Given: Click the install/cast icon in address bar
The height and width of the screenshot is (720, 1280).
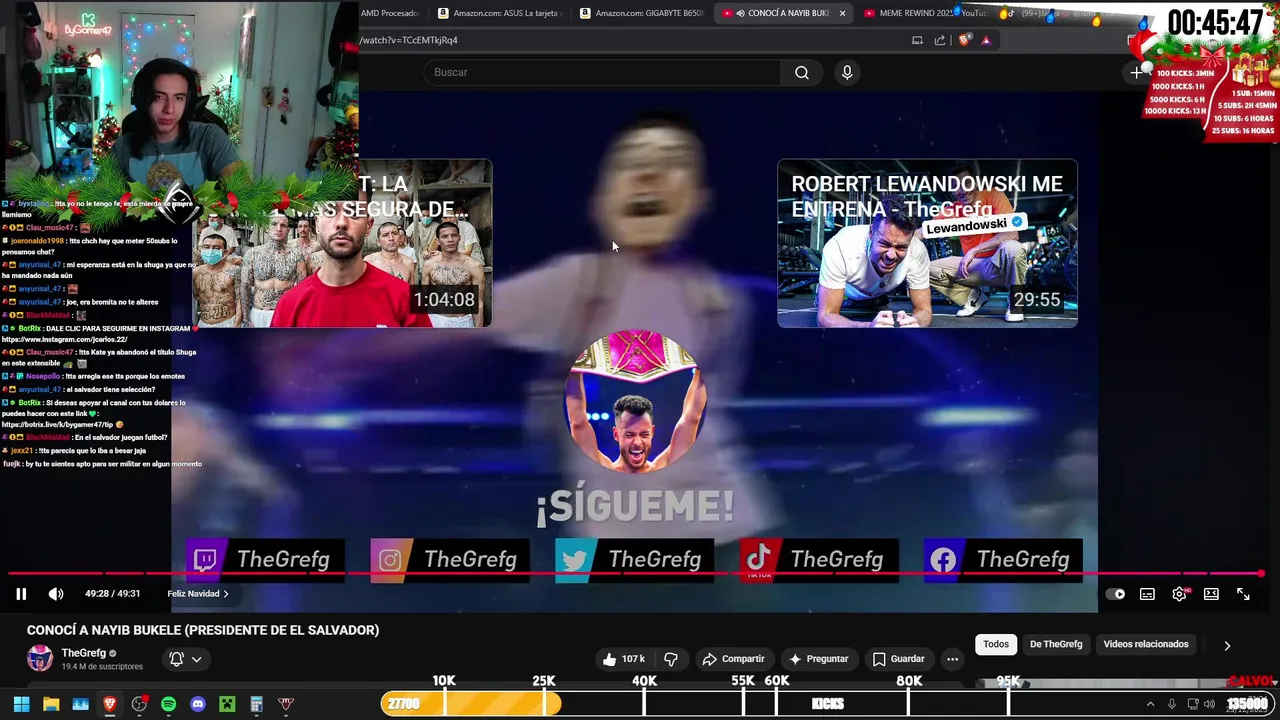Looking at the screenshot, I should click(917, 40).
